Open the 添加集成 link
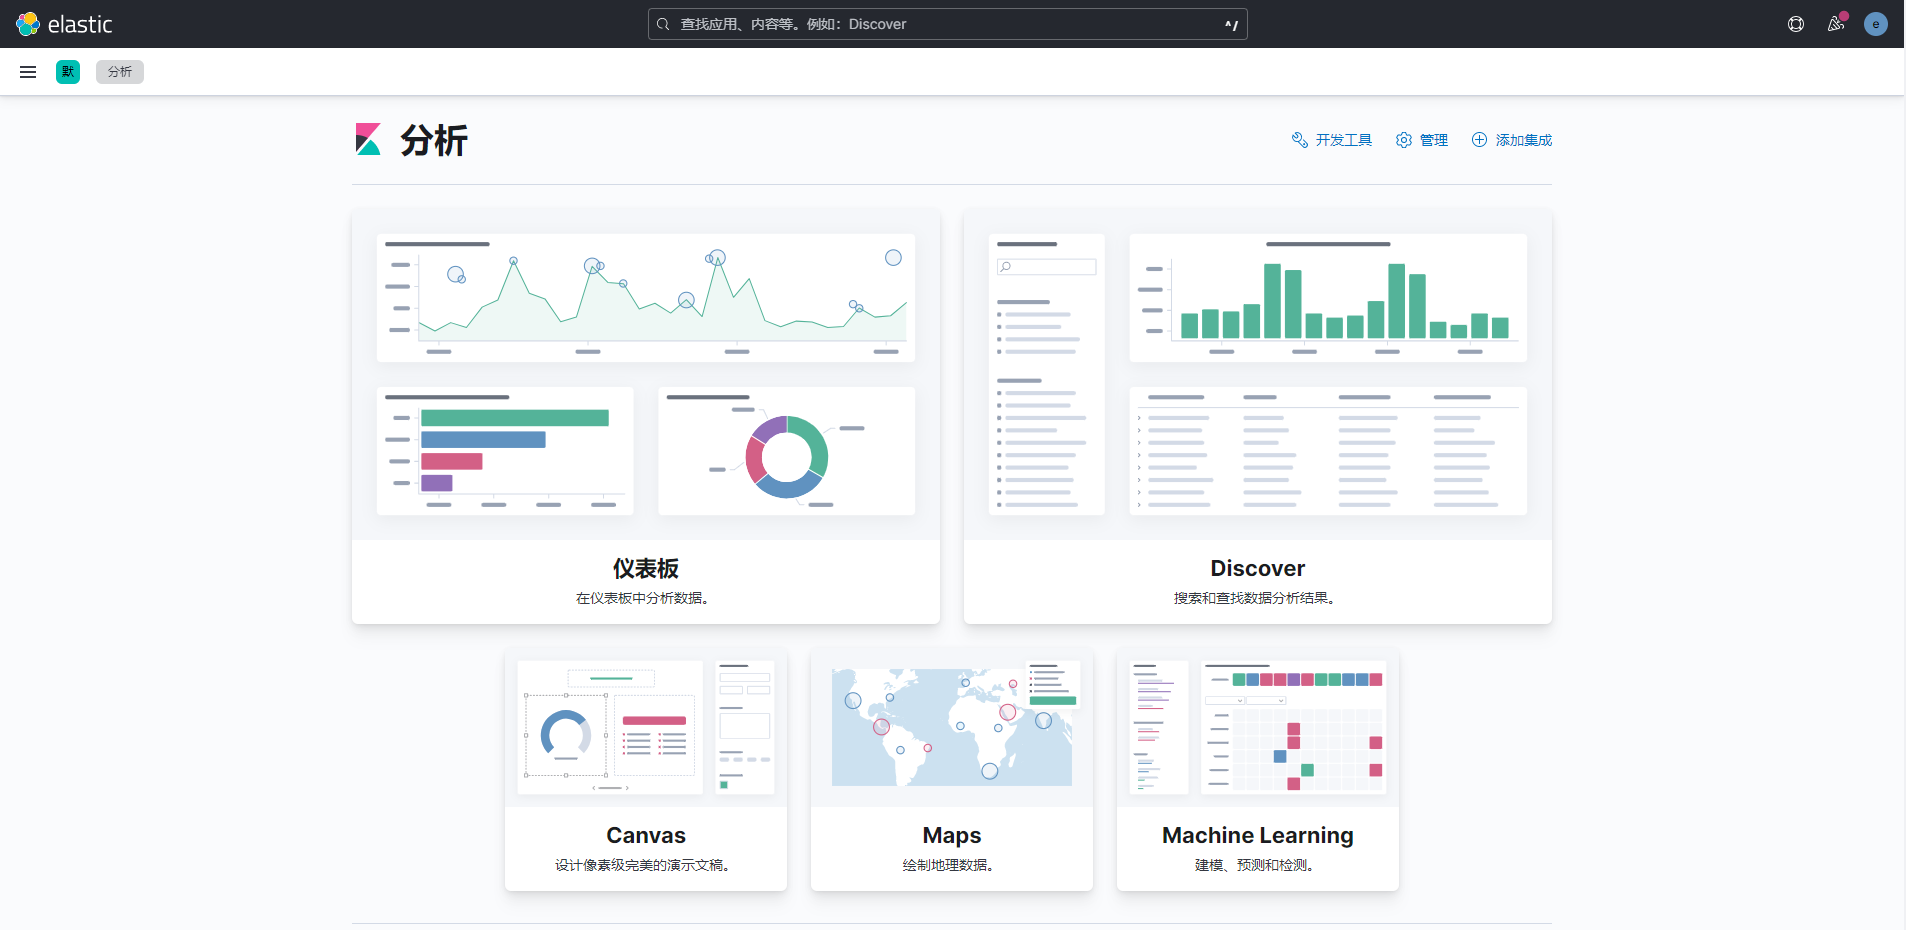The width and height of the screenshot is (1906, 930). [1512, 140]
